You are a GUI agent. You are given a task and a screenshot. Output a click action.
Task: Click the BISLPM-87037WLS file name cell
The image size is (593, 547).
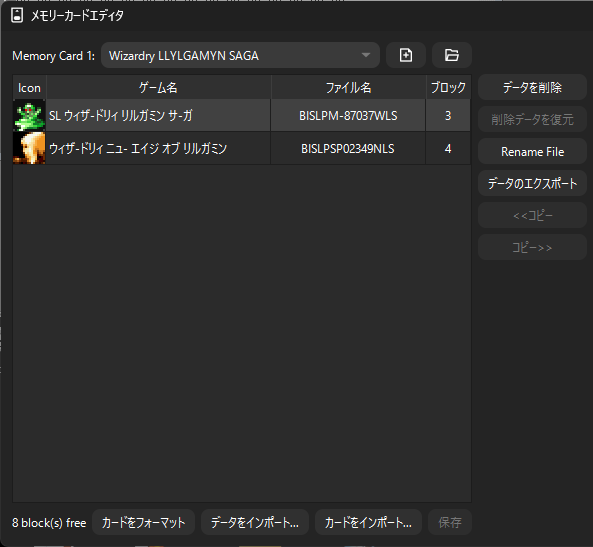pos(348,115)
